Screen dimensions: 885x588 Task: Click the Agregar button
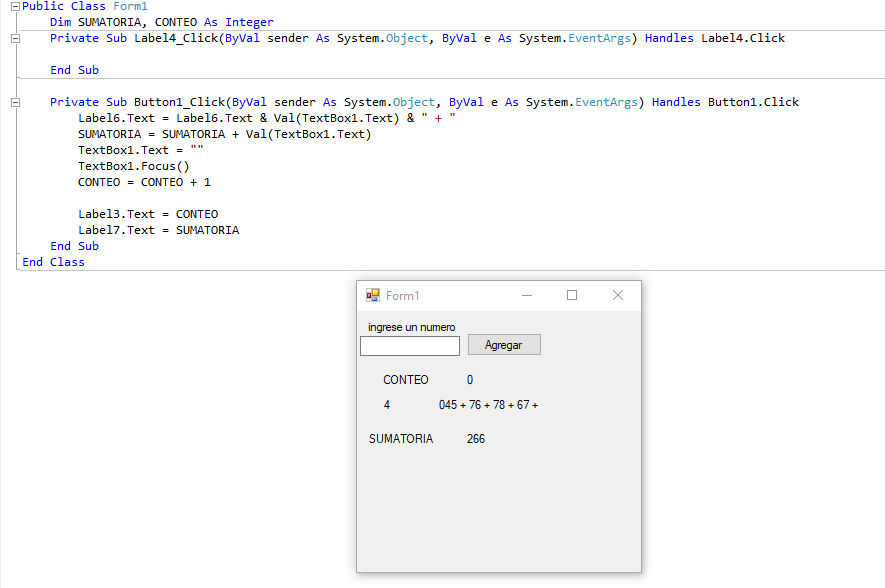(x=504, y=345)
